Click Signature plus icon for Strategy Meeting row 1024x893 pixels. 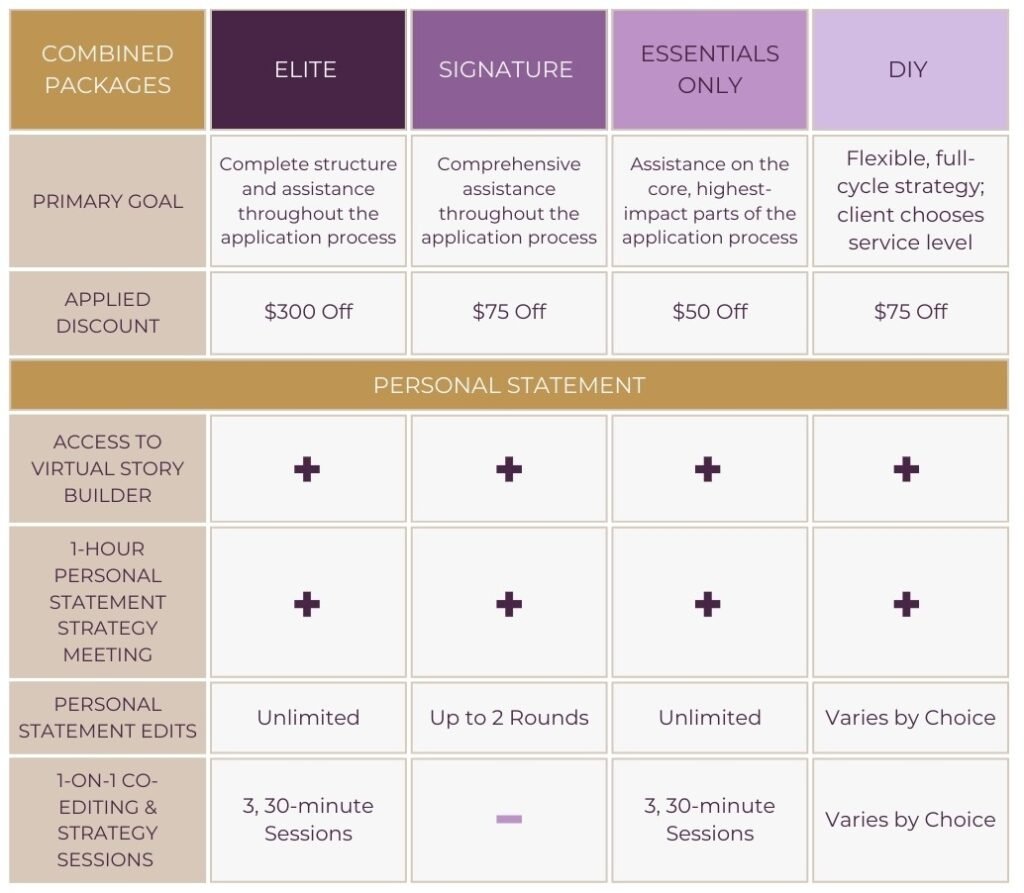(x=509, y=603)
